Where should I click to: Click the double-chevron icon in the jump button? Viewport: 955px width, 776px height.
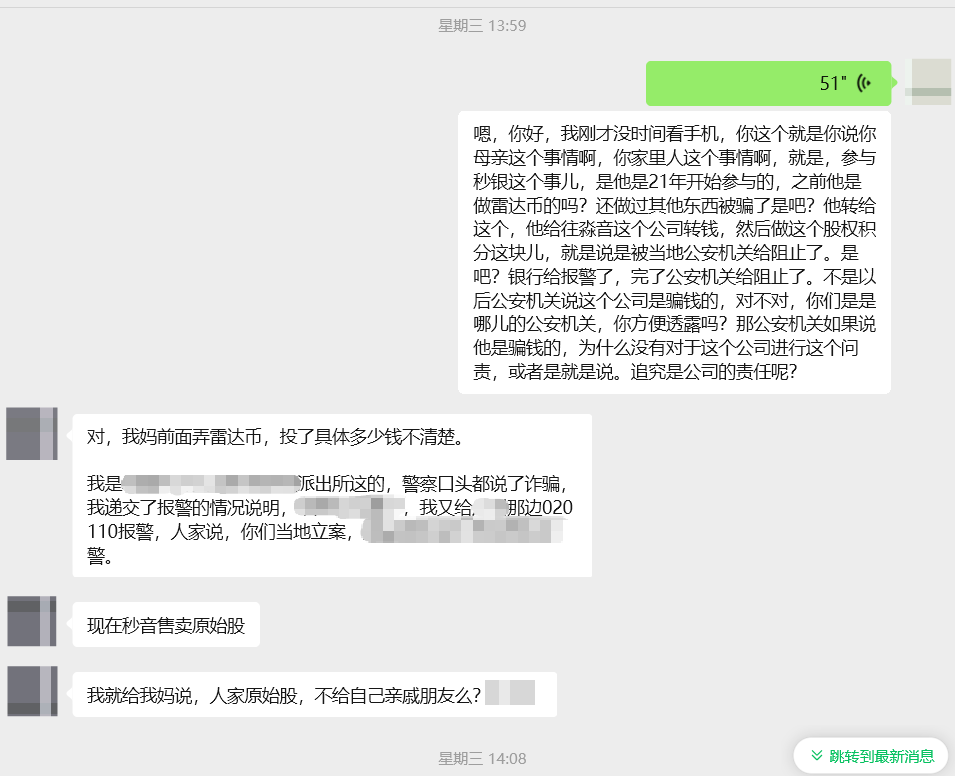(x=814, y=756)
